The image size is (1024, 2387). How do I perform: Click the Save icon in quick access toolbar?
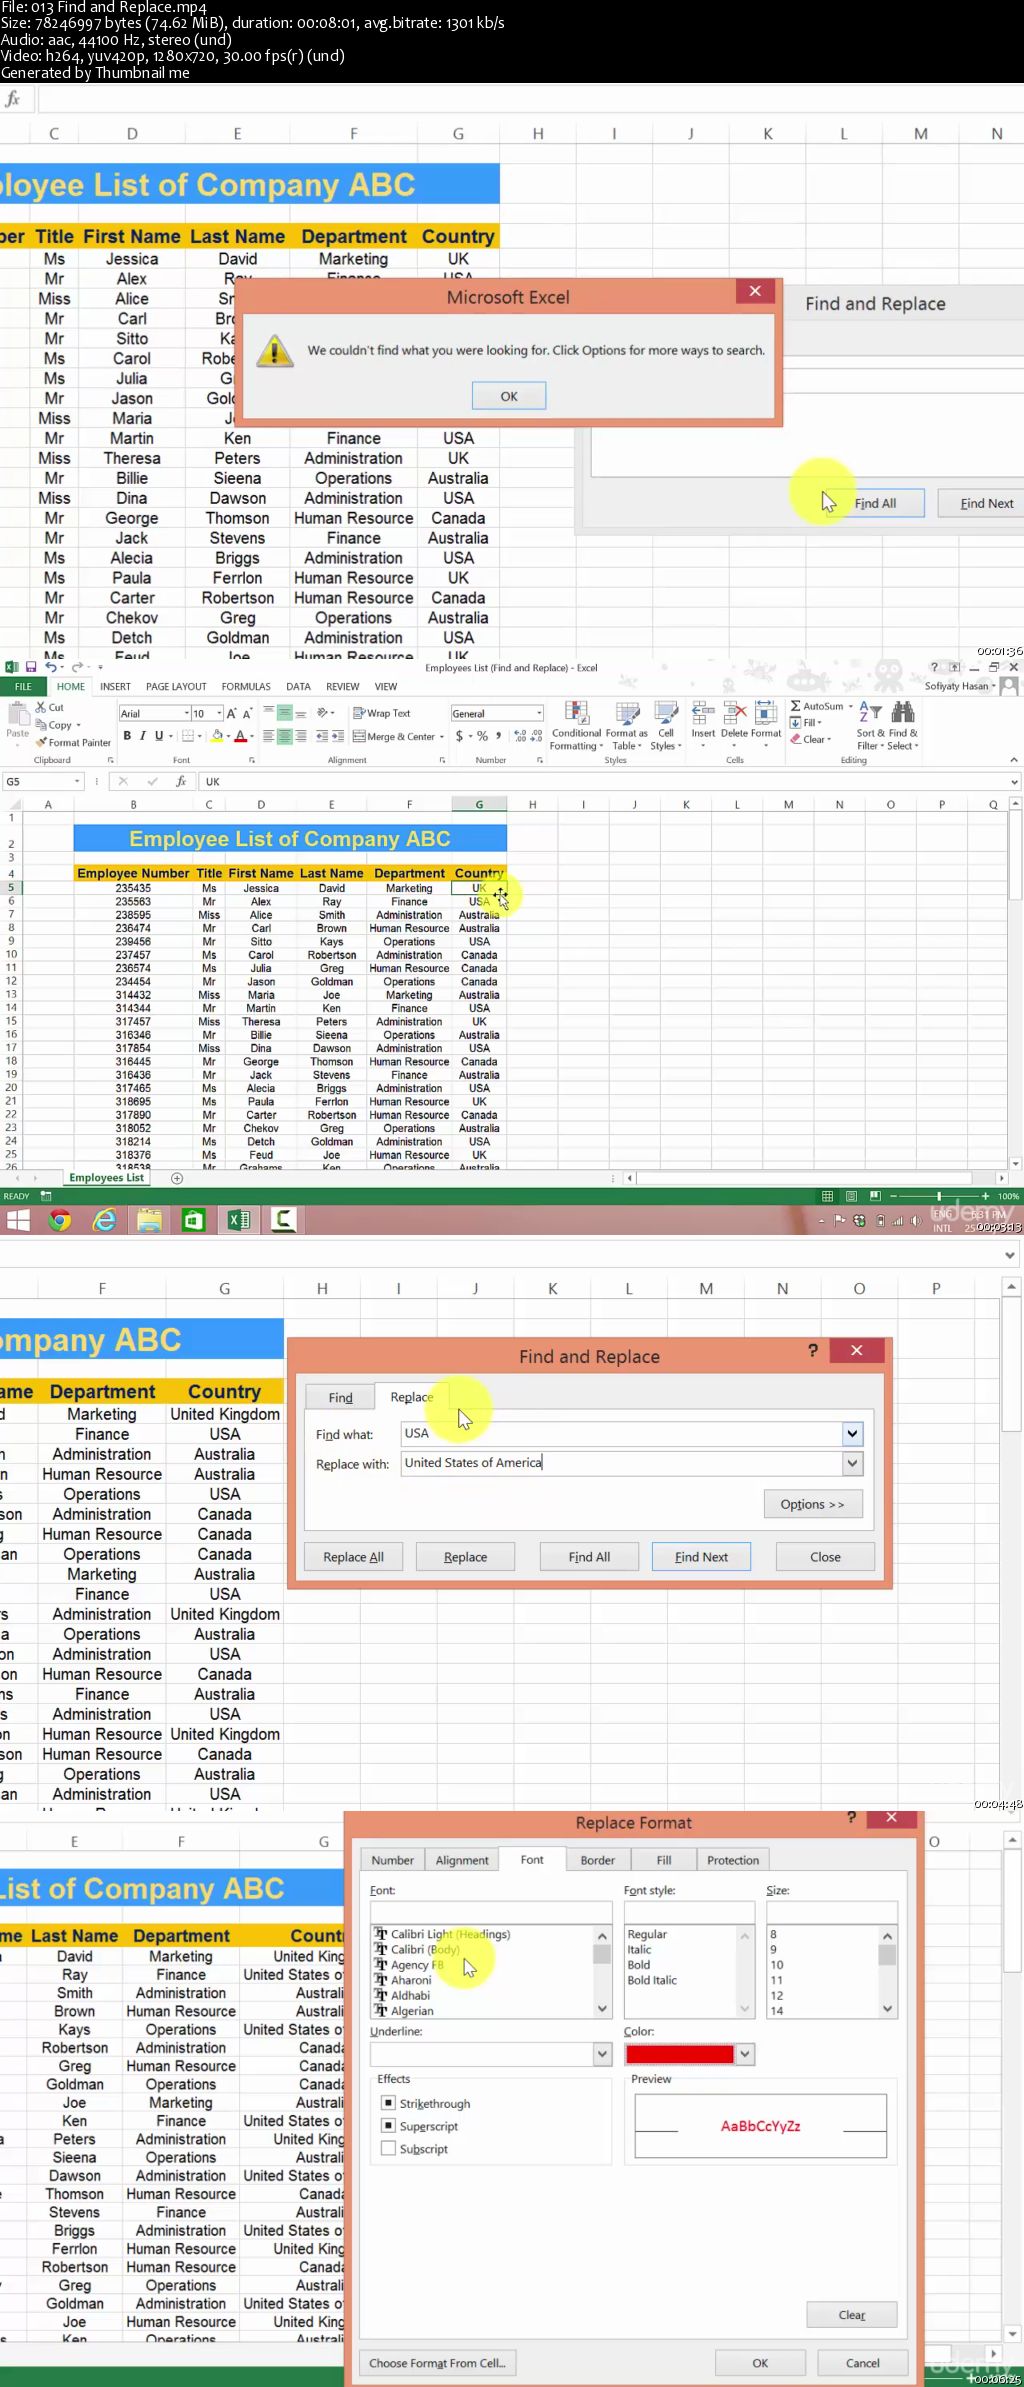tap(31, 667)
